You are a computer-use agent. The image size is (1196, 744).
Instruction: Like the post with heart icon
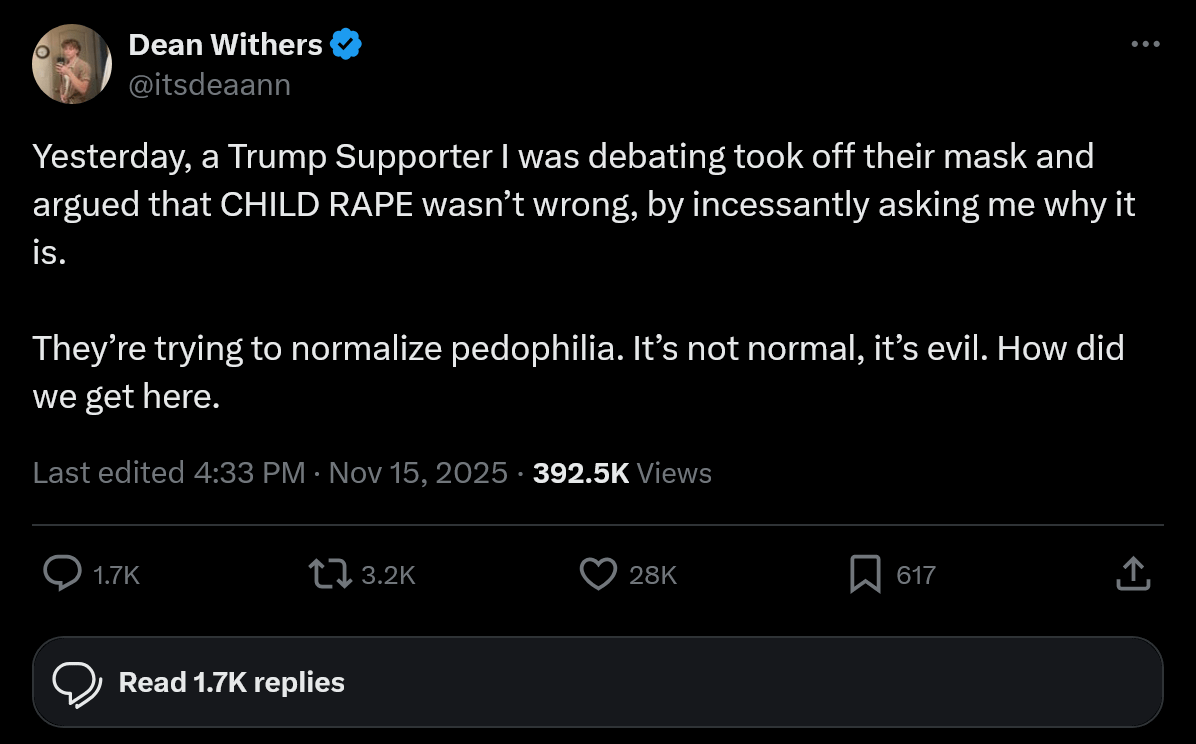point(598,574)
